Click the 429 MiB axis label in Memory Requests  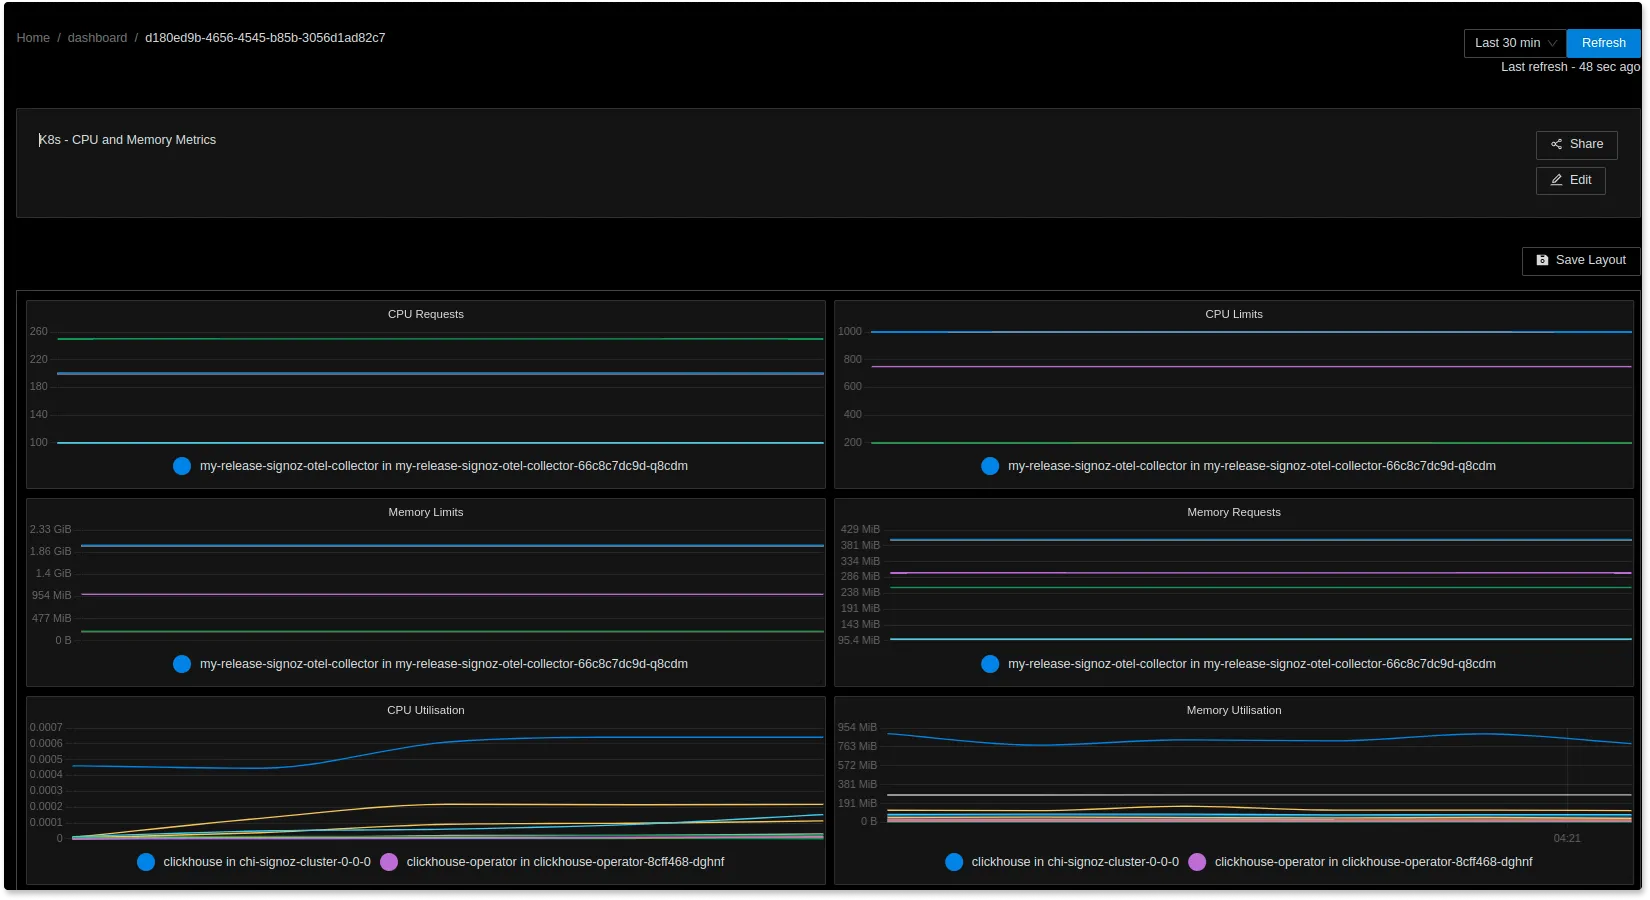pyautogui.click(x=860, y=530)
